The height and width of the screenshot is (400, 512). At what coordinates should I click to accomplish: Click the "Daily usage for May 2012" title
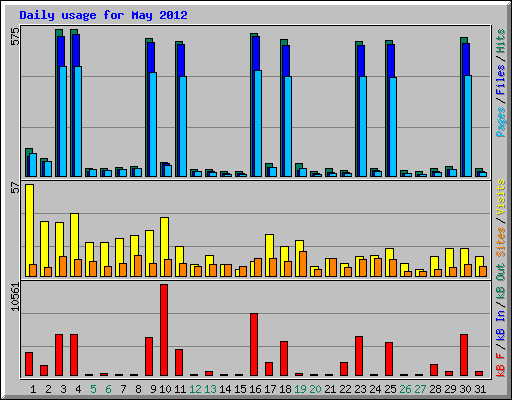103,15
